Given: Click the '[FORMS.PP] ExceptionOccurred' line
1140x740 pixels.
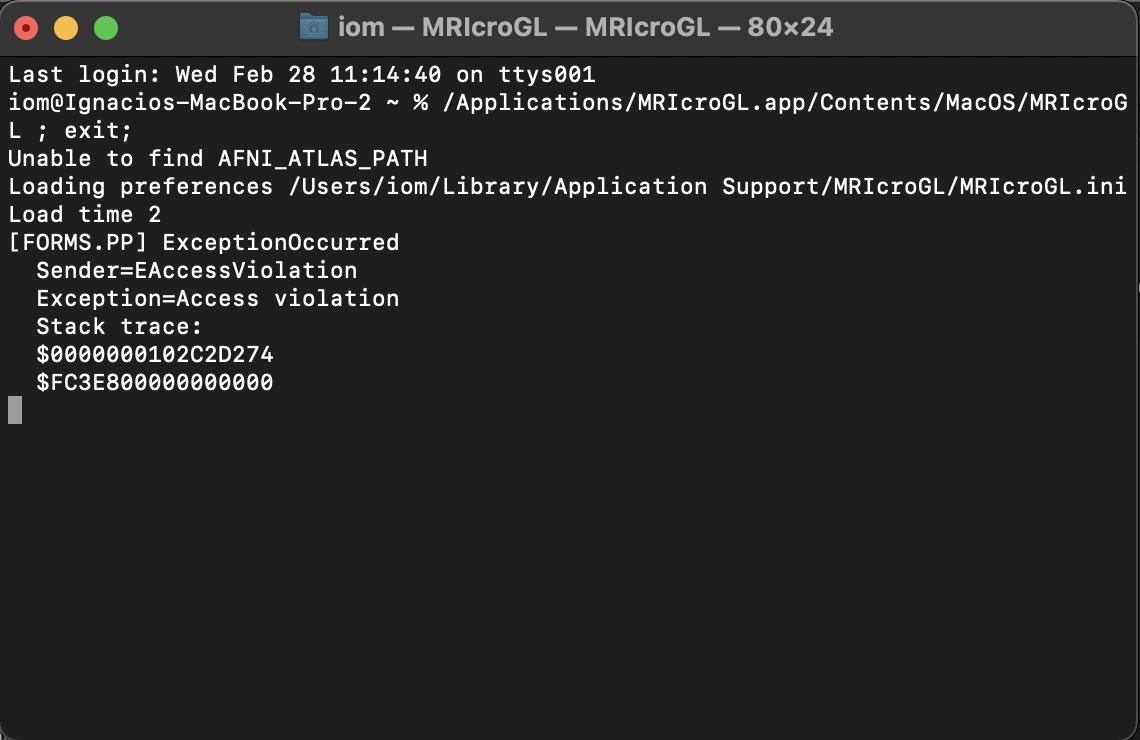Looking at the screenshot, I should click(204, 243).
